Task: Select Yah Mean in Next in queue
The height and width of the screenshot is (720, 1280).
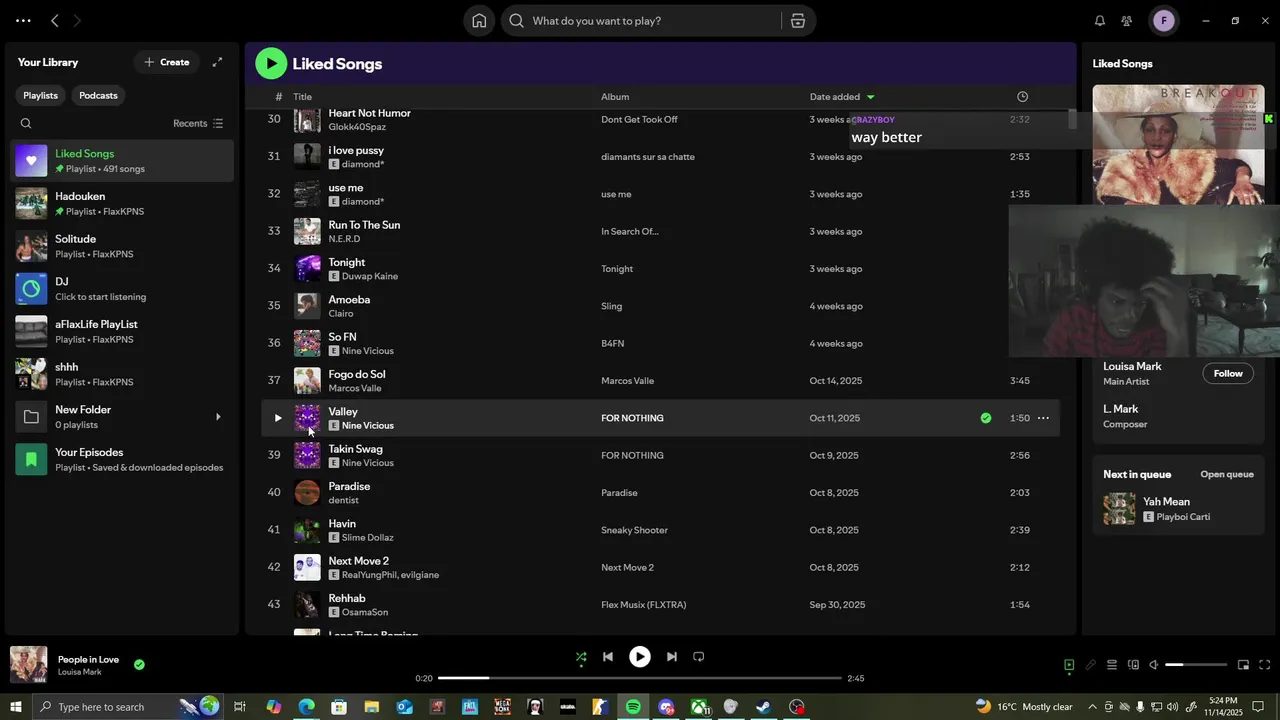Action: coord(1178,509)
